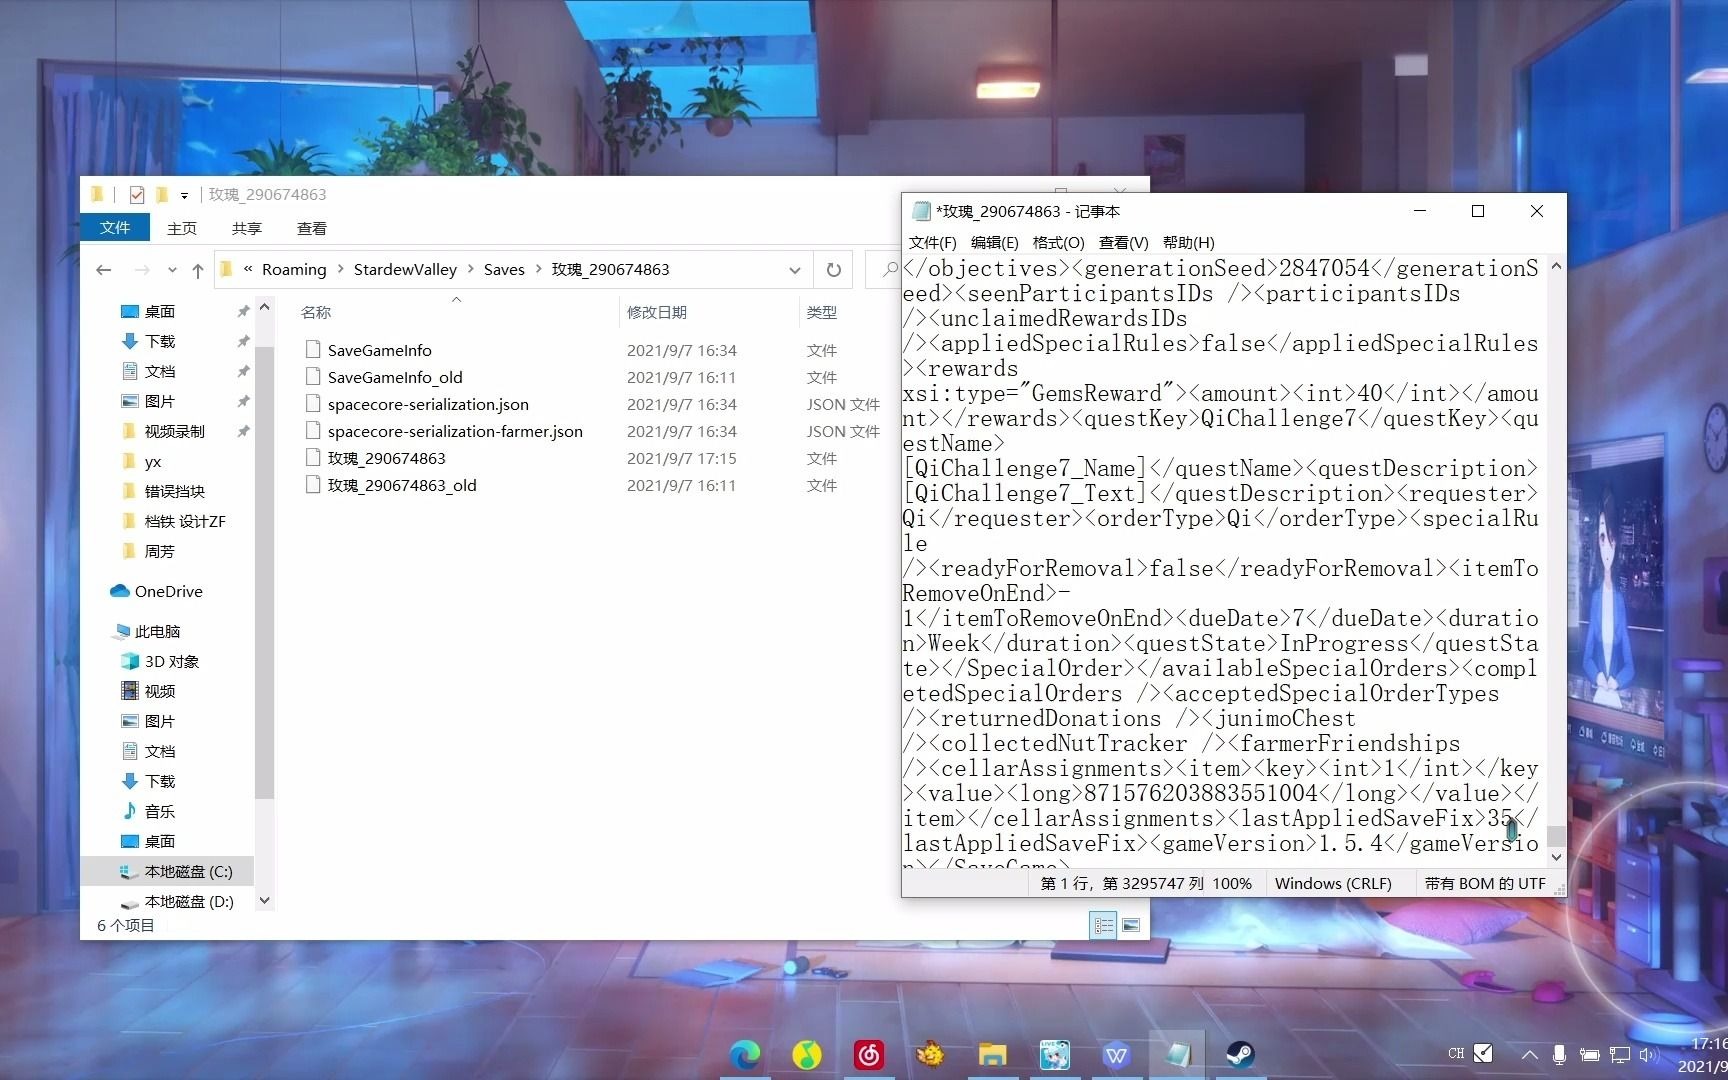Image resolution: width=1728 pixels, height=1080 pixels.
Task: Open Notepad 编辑(E) menu
Action: (x=994, y=242)
